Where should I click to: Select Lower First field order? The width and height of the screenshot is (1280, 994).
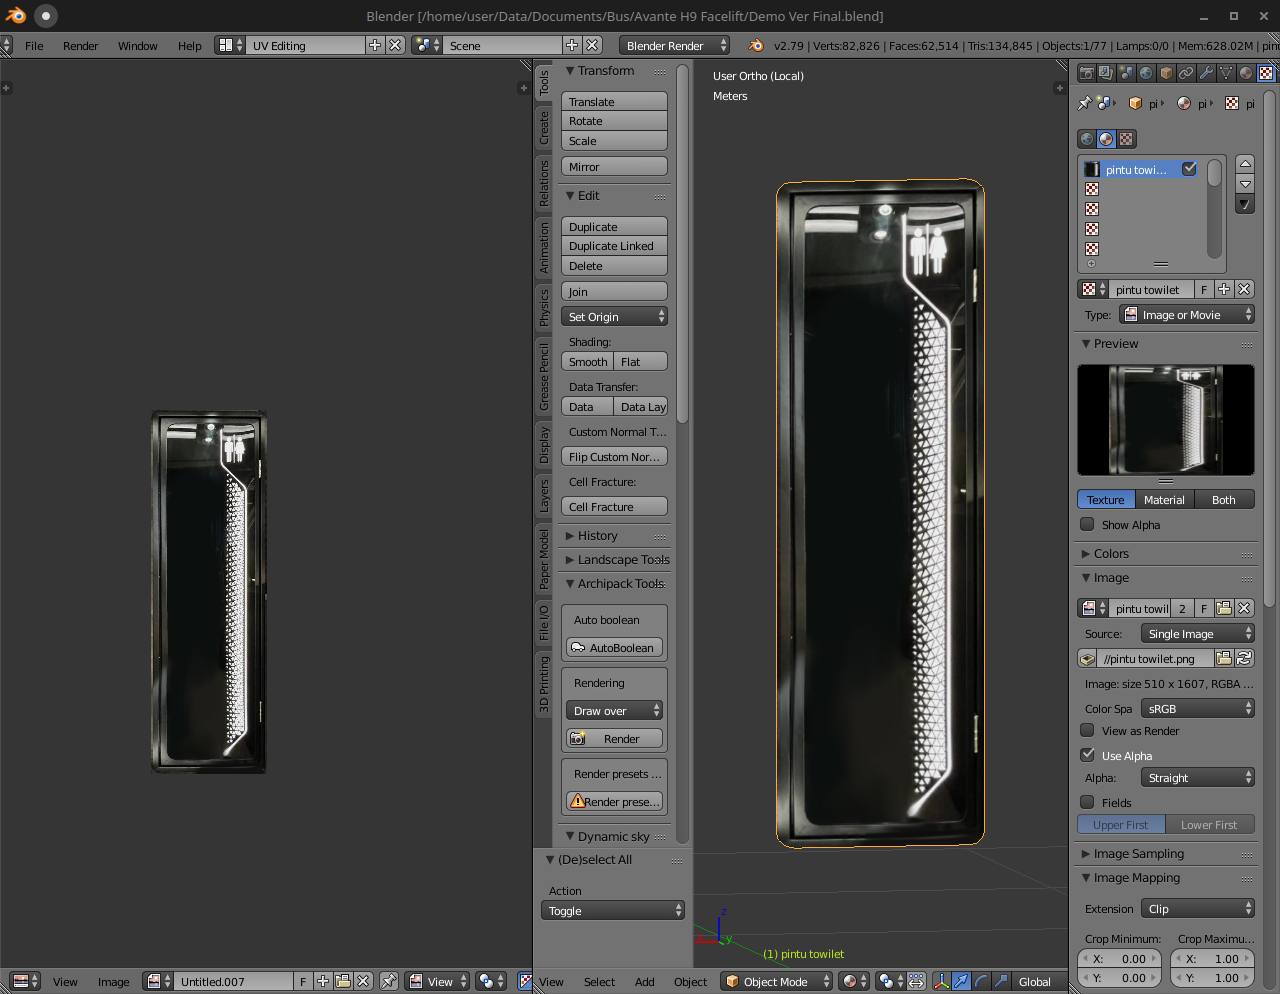(x=1209, y=825)
